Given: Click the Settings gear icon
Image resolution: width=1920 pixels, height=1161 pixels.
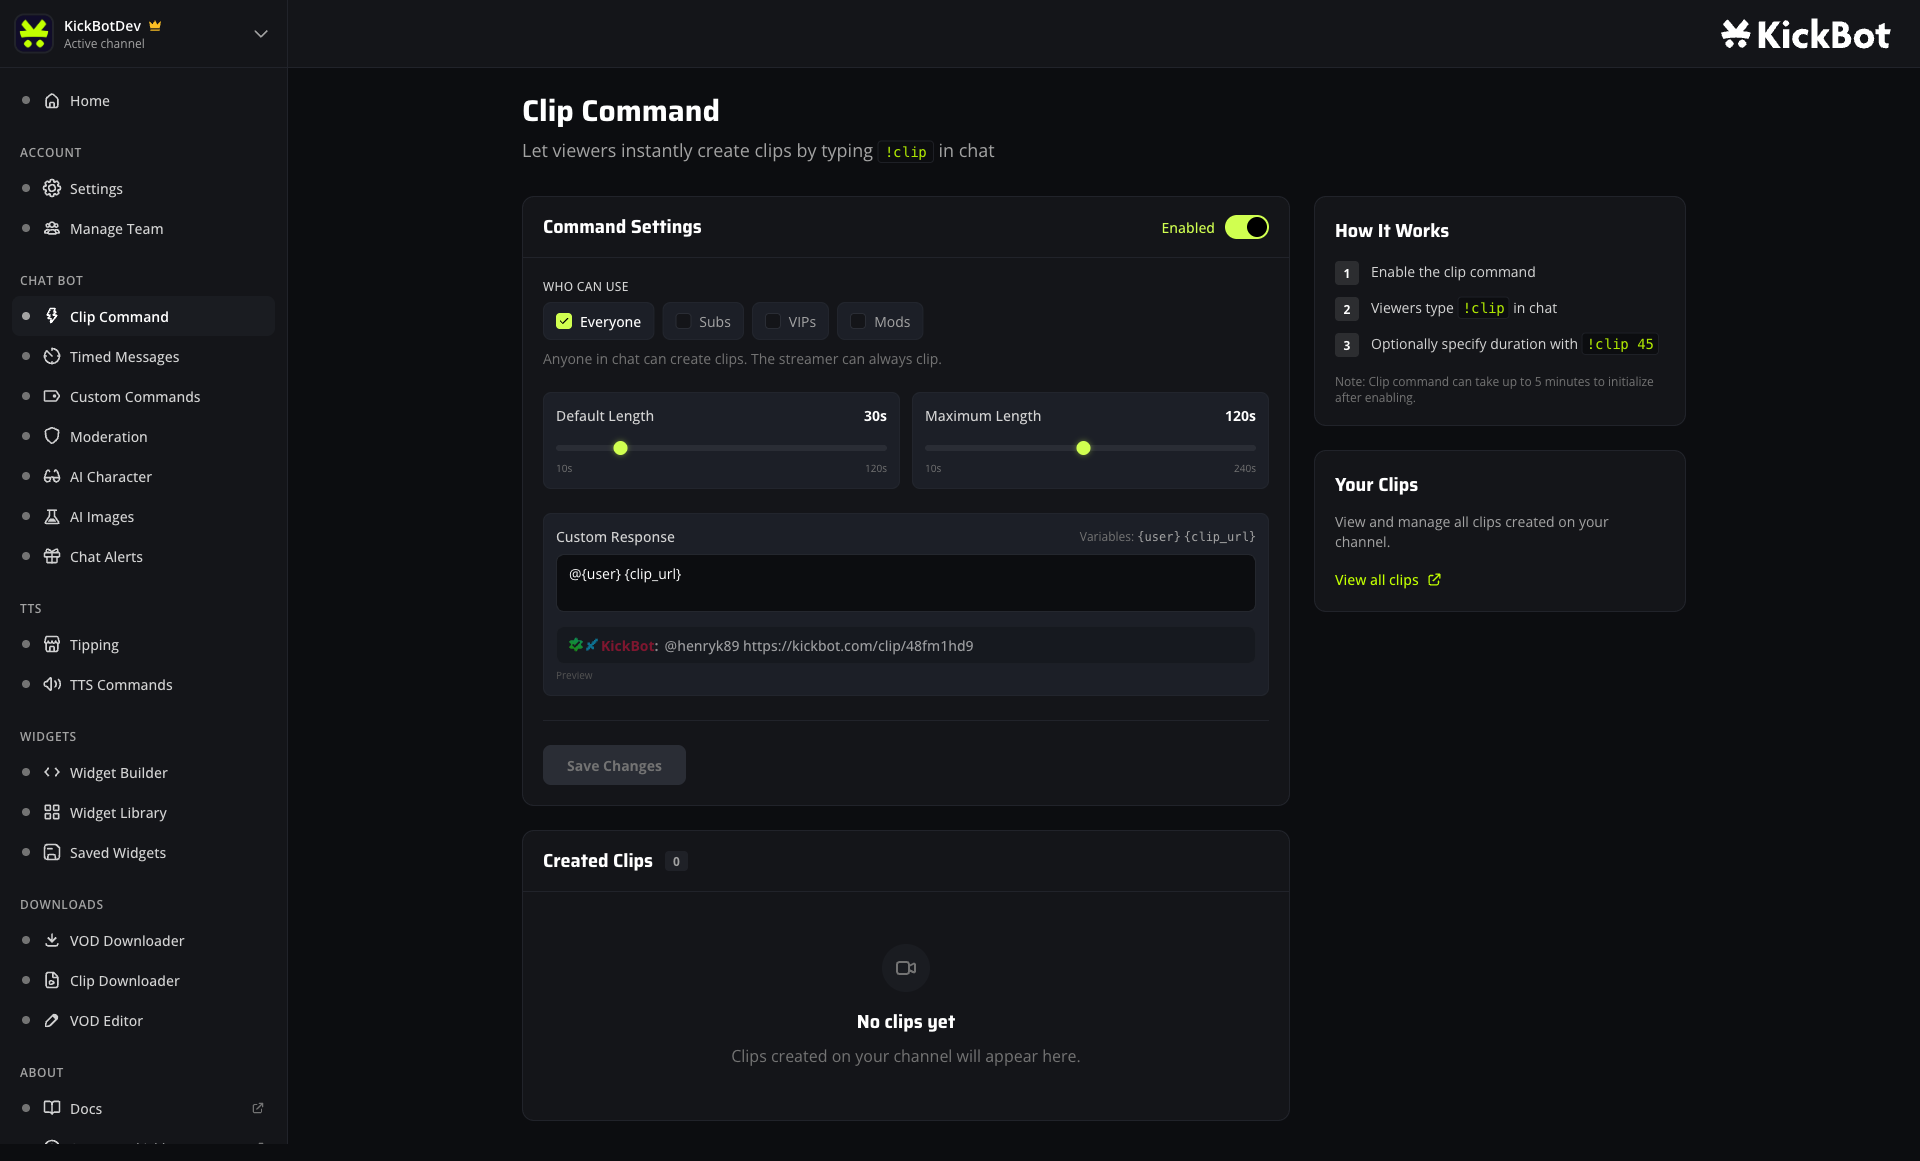Looking at the screenshot, I should tap(52, 189).
